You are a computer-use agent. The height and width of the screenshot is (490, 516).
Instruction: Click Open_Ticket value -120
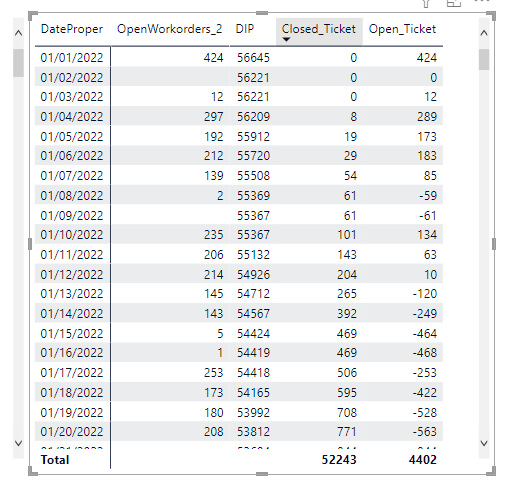click(x=425, y=294)
